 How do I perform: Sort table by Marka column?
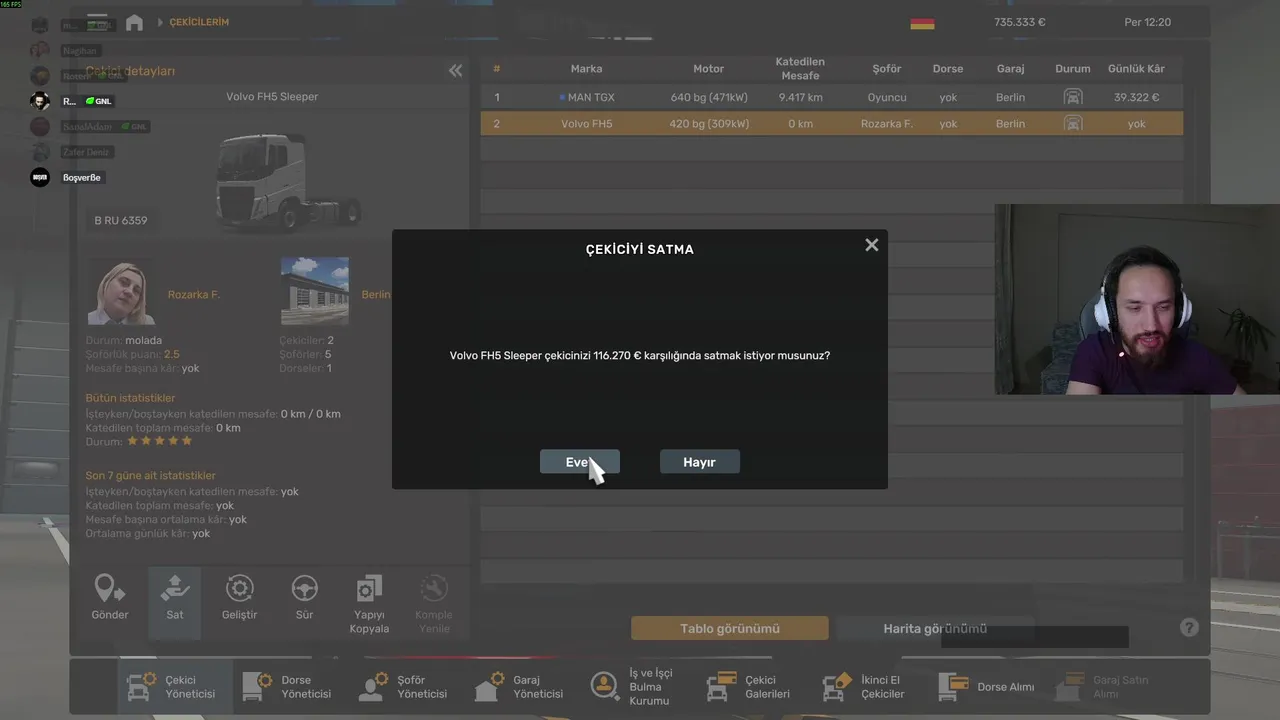pyautogui.click(x=586, y=69)
